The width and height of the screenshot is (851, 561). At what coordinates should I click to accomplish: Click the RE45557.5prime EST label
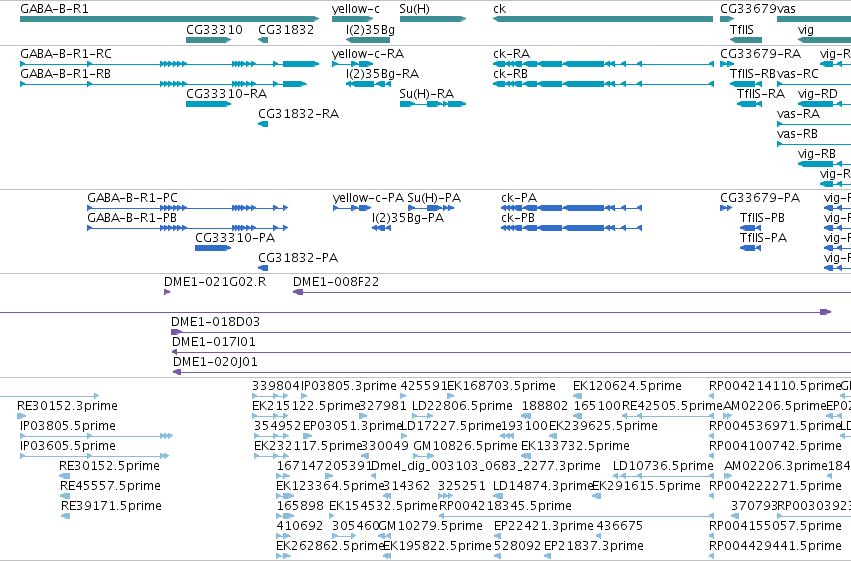click(111, 486)
